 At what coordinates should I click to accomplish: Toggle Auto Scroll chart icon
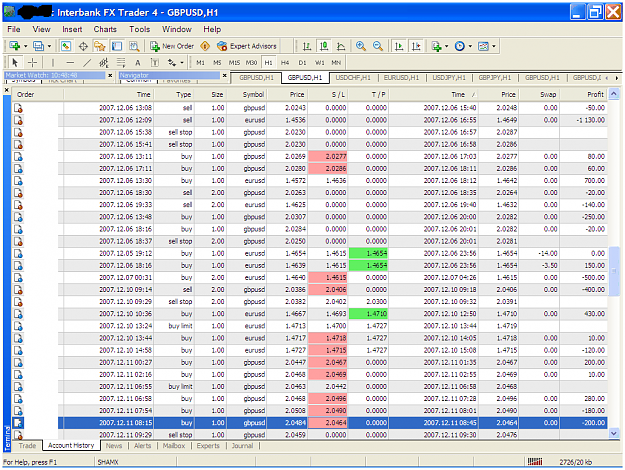click(x=399, y=46)
